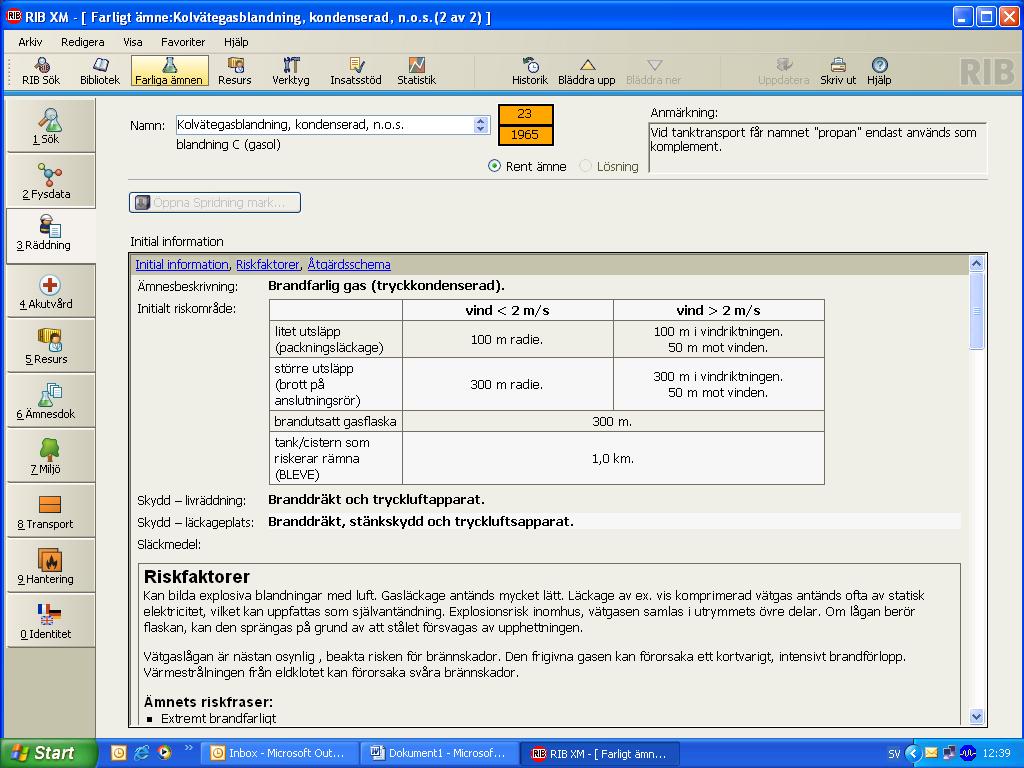
Task: Click the Uppdatera toolbar icon
Action: point(783,71)
